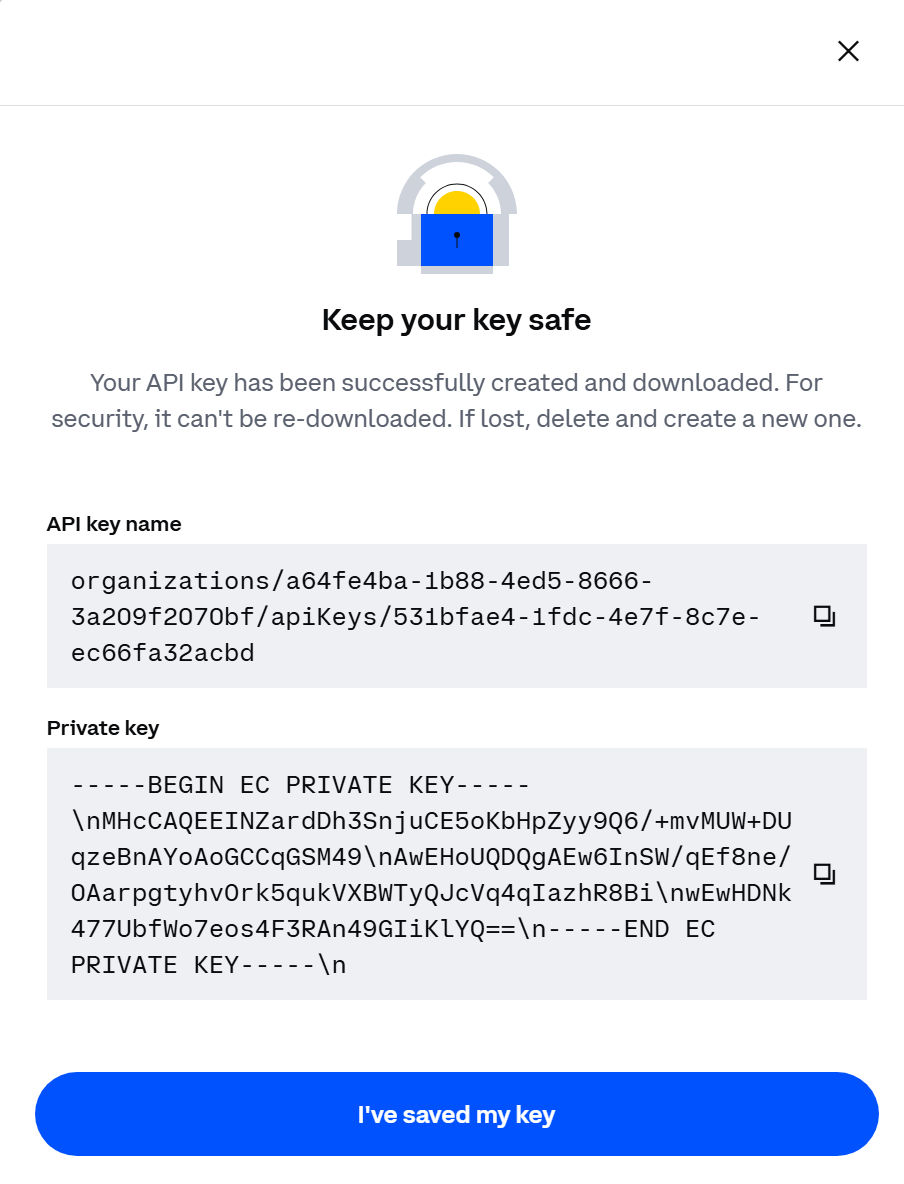Close the key dialog with the X
Image resolution: width=904 pixels, height=1184 pixels.
pos(848,51)
